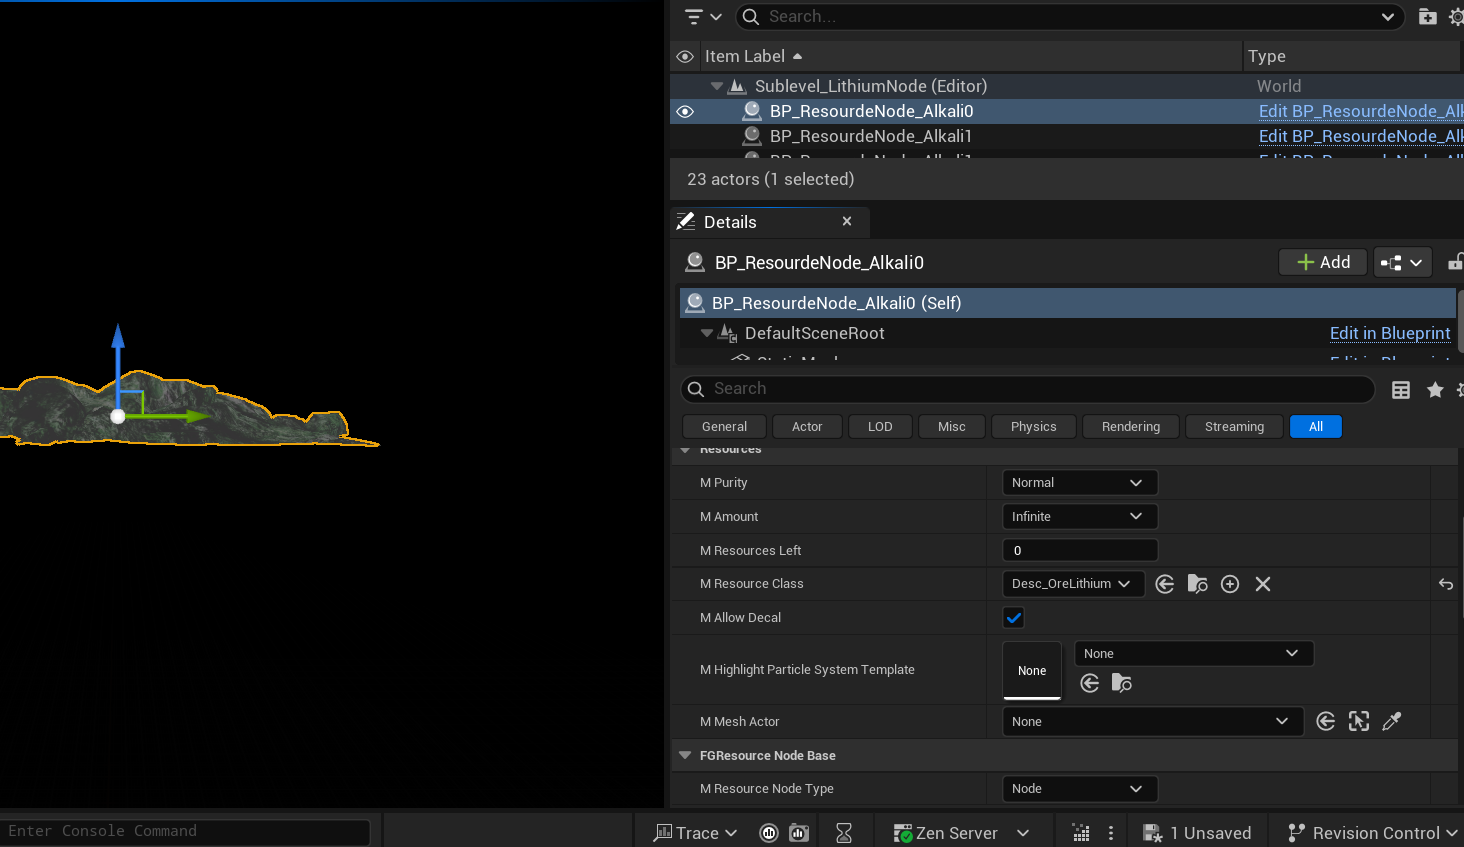This screenshot has width=1464, height=847.
Task: Open Zen Server dropdown arrow
Action: pos(1023,833)
